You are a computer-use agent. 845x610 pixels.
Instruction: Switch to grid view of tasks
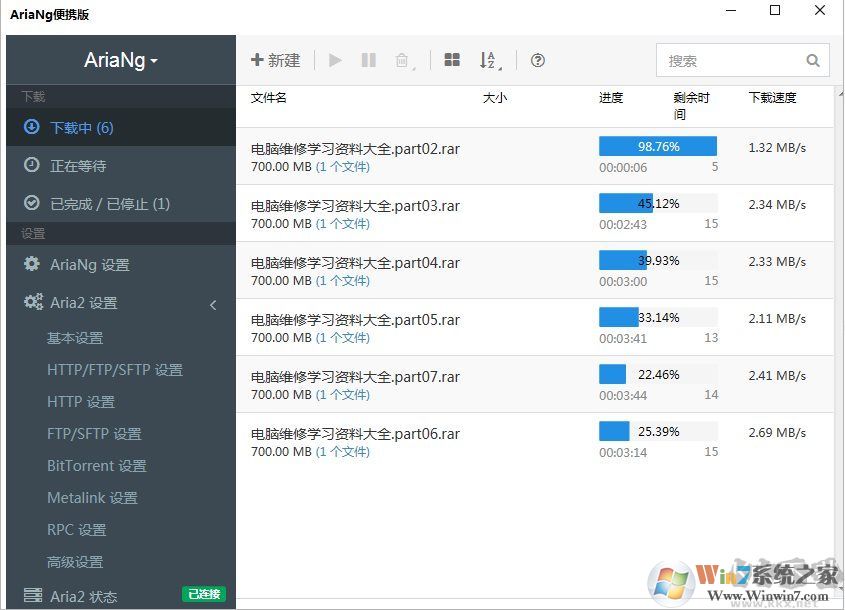pyautogui.click(x=452, y=60)
